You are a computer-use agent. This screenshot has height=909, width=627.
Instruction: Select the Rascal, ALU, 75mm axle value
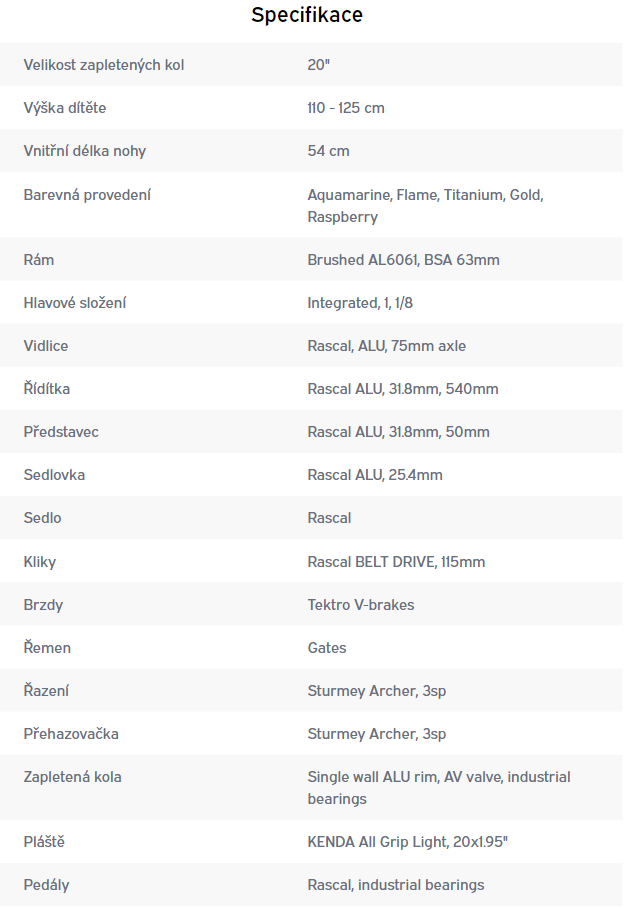click(387, 346)
